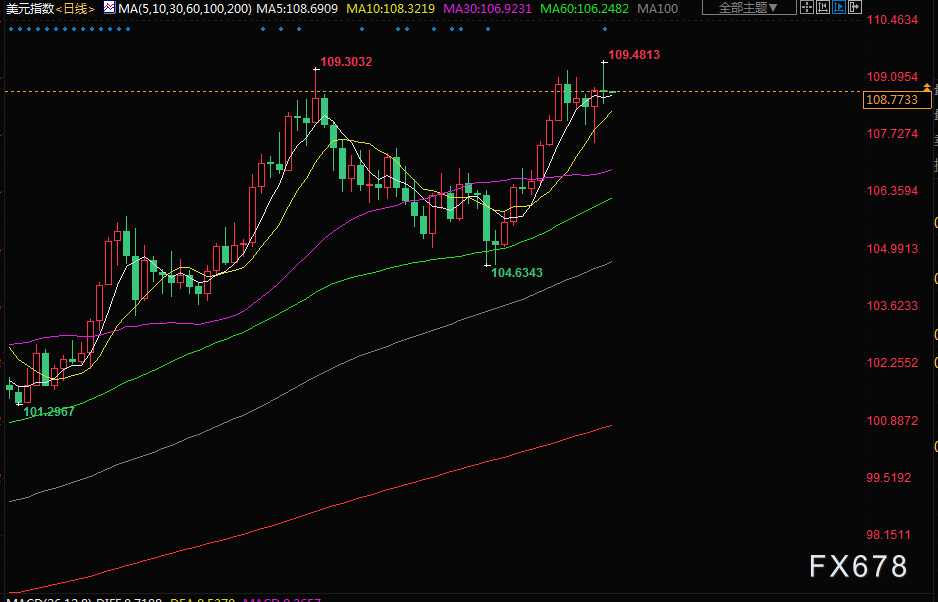Screen dimensions: 938x602
Task: Click the 109.4813 high price marker
Action: [634, 55]
